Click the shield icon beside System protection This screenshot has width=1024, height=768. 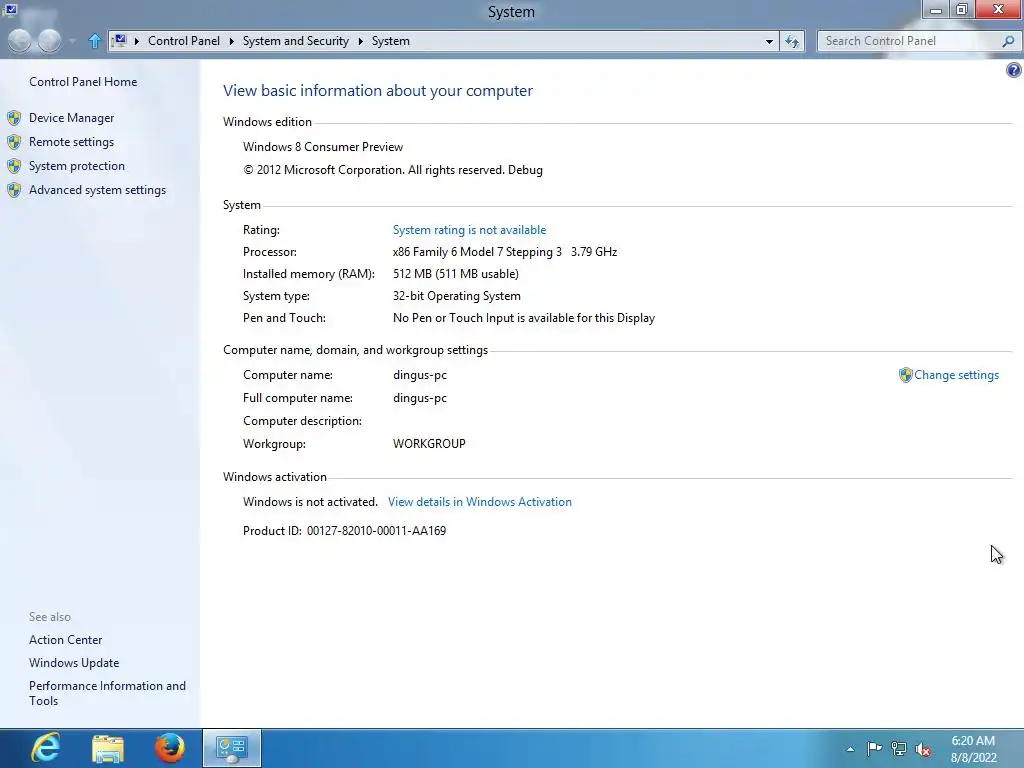[x=14, y=166]
